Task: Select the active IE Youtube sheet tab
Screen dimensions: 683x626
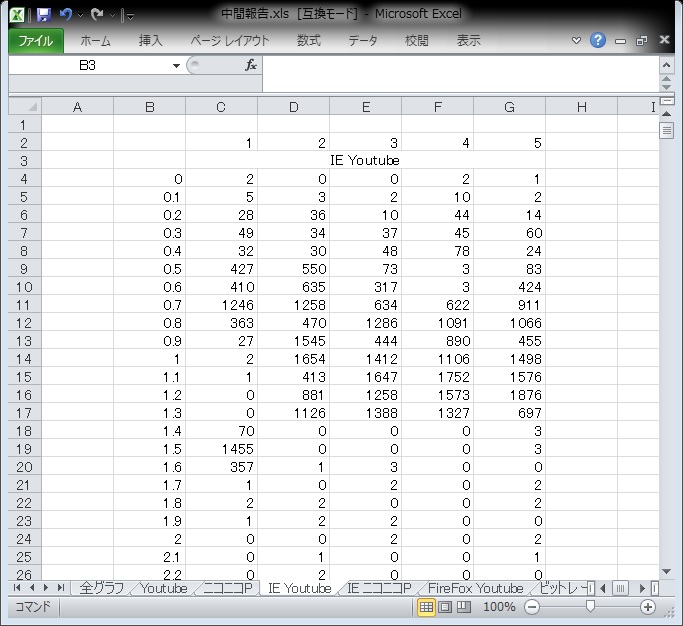Action: [300, 588]
